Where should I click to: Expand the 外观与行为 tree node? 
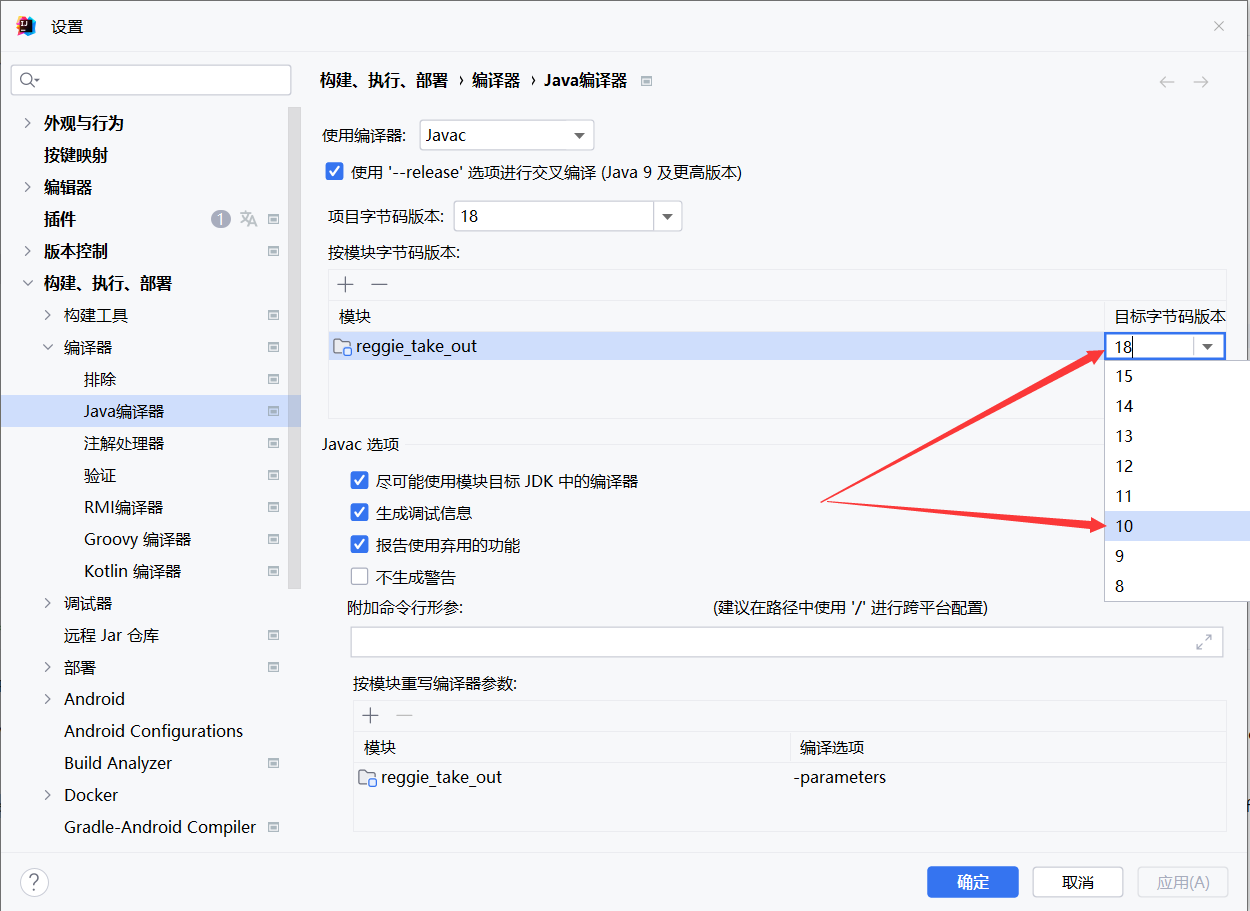coord(27,123)
